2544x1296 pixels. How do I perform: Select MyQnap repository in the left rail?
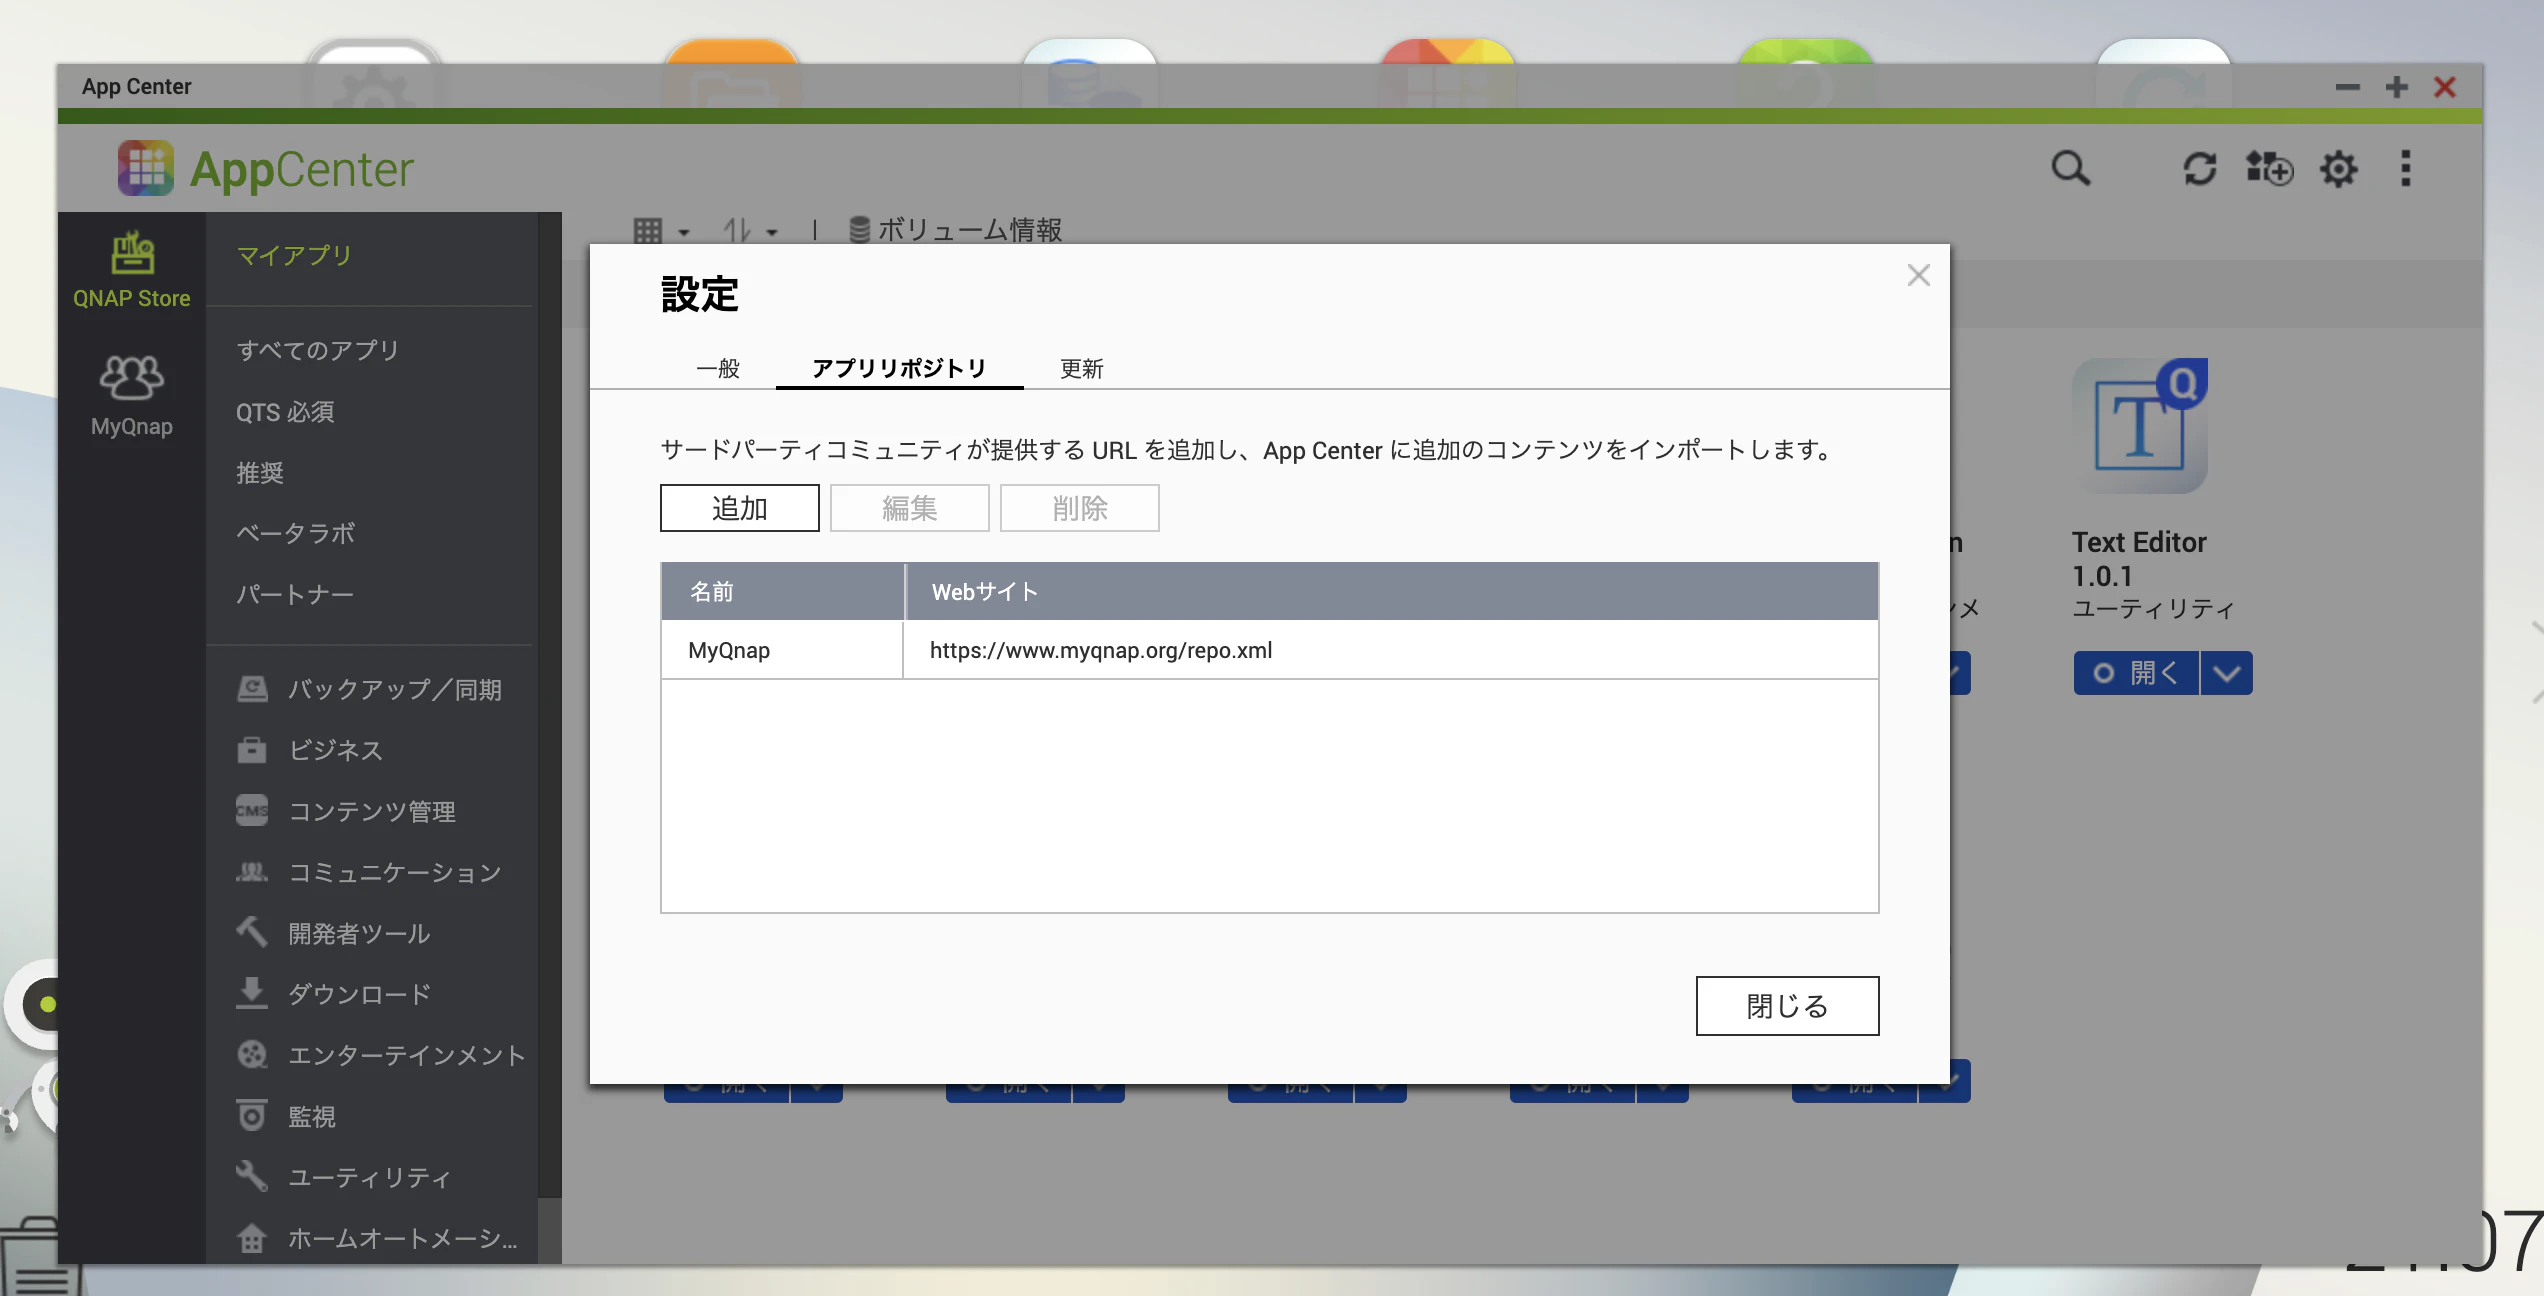pos(132,397)
